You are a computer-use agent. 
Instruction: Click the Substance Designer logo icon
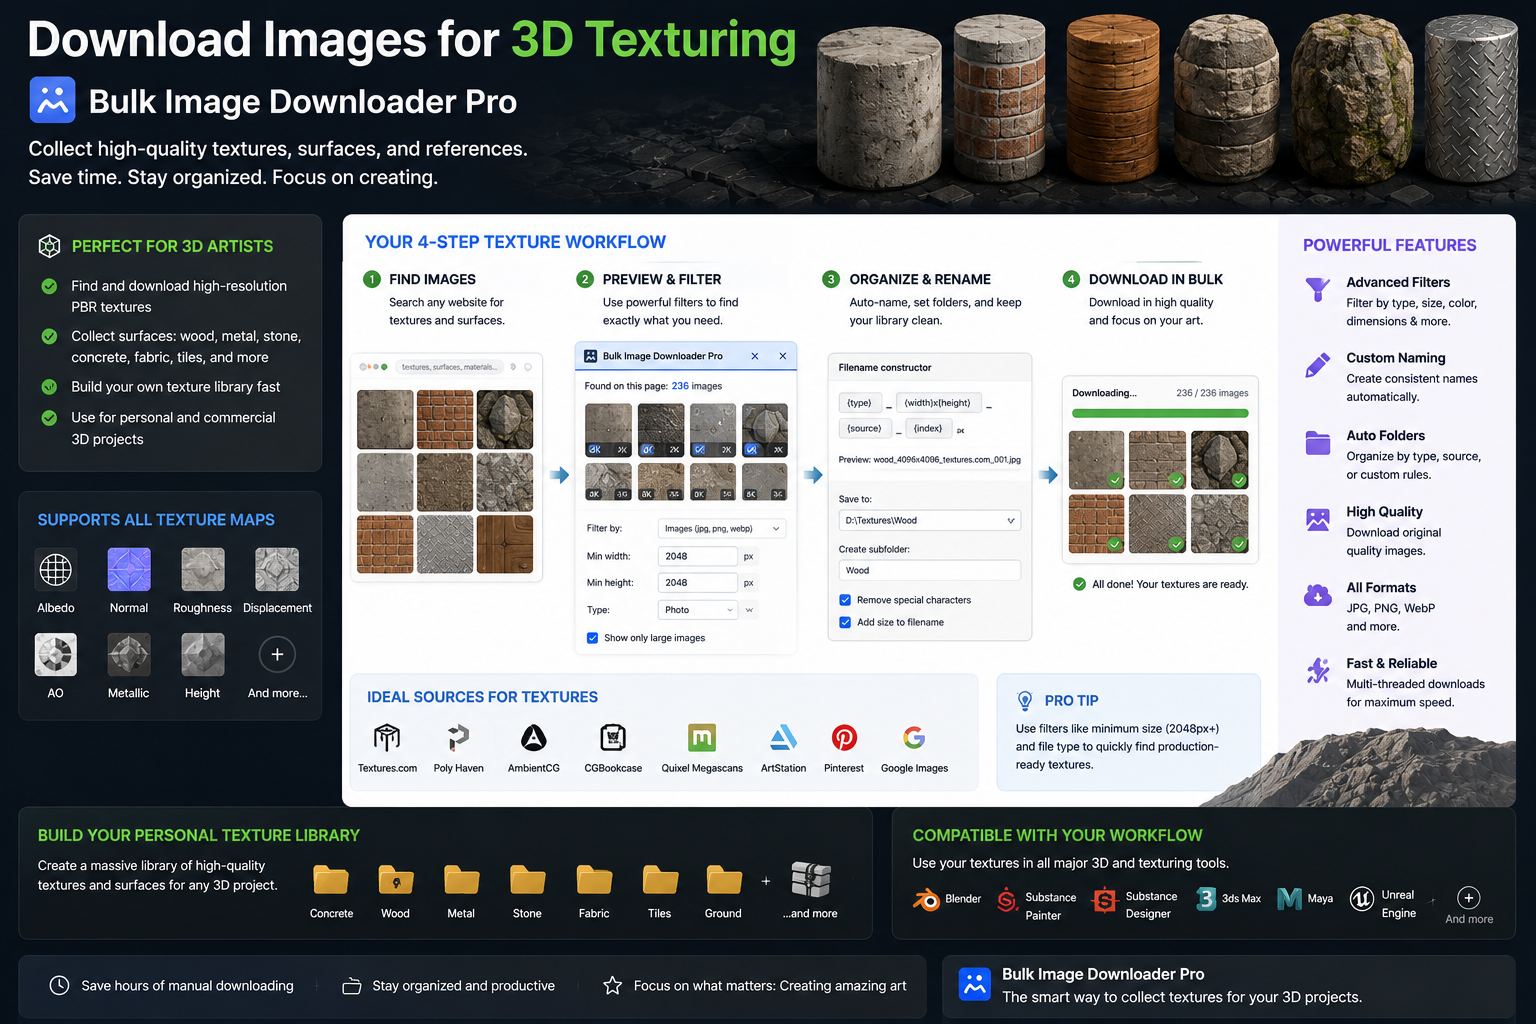point(1104,899)
